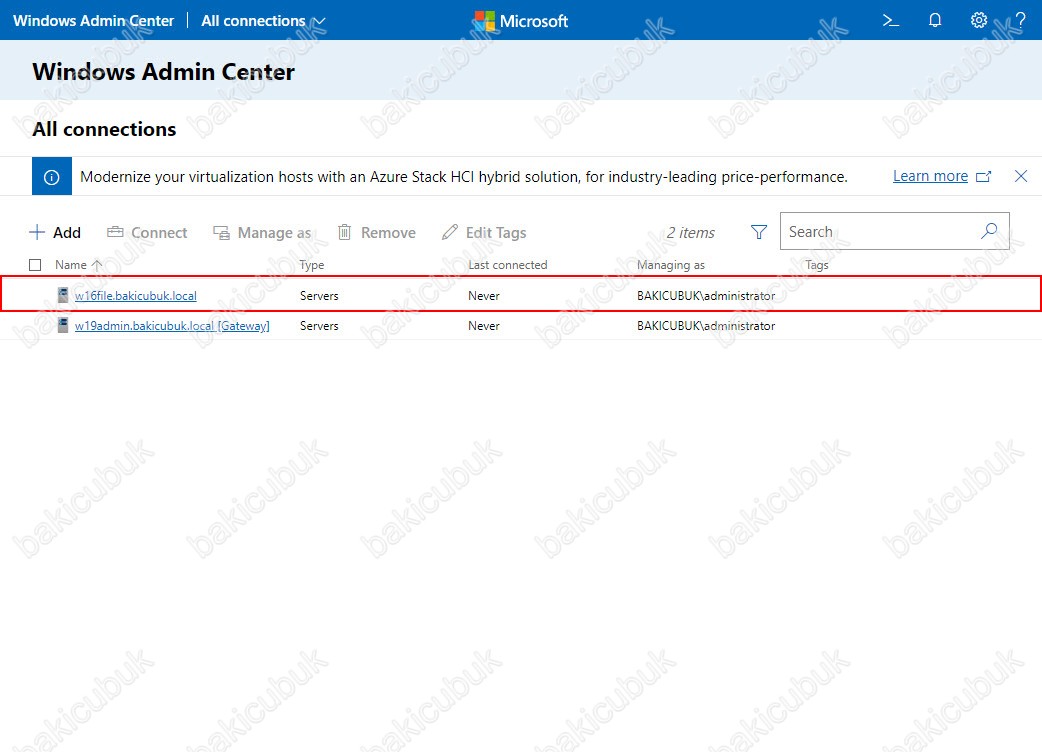
Task: Click the Never cell in w19admin row
Action: 484,326
